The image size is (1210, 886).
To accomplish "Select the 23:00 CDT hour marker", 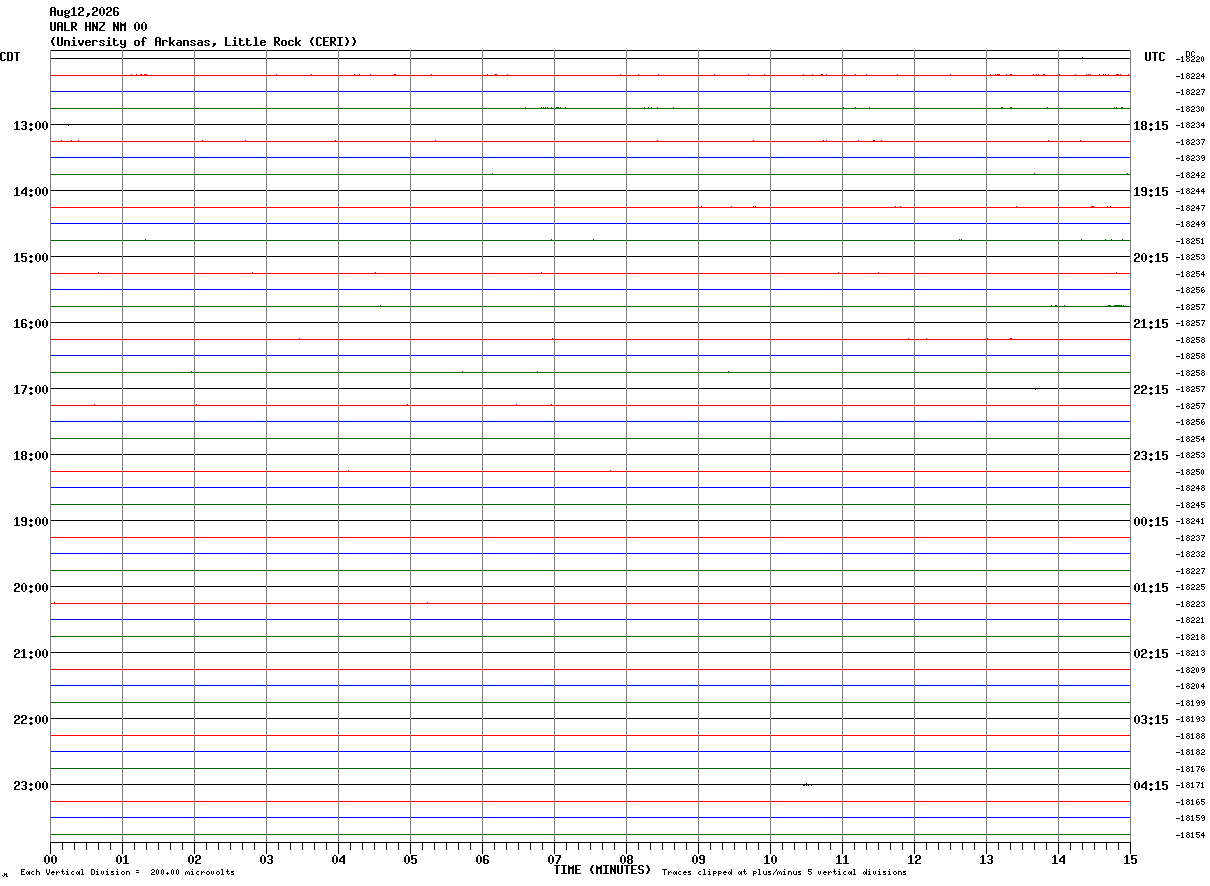I will [x=30, y=785].
